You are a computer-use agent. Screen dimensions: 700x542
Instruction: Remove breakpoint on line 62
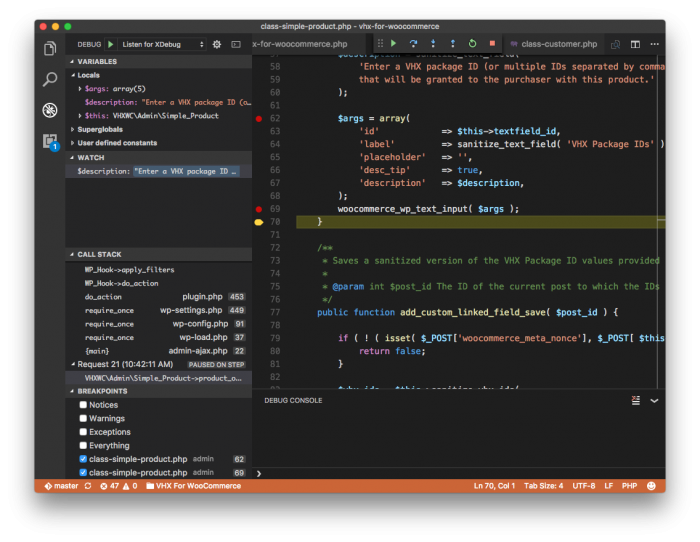pos(258,119)
